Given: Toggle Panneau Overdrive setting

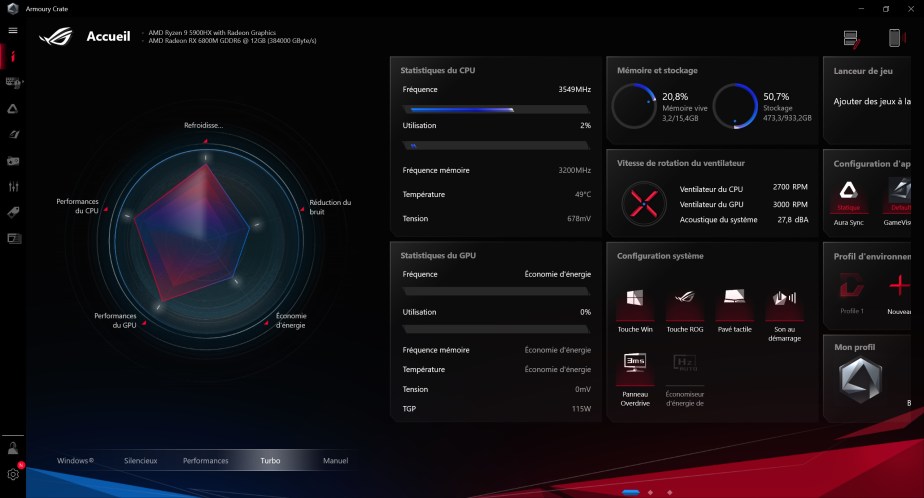Looking at the screenshot, I should click(635, 379).
